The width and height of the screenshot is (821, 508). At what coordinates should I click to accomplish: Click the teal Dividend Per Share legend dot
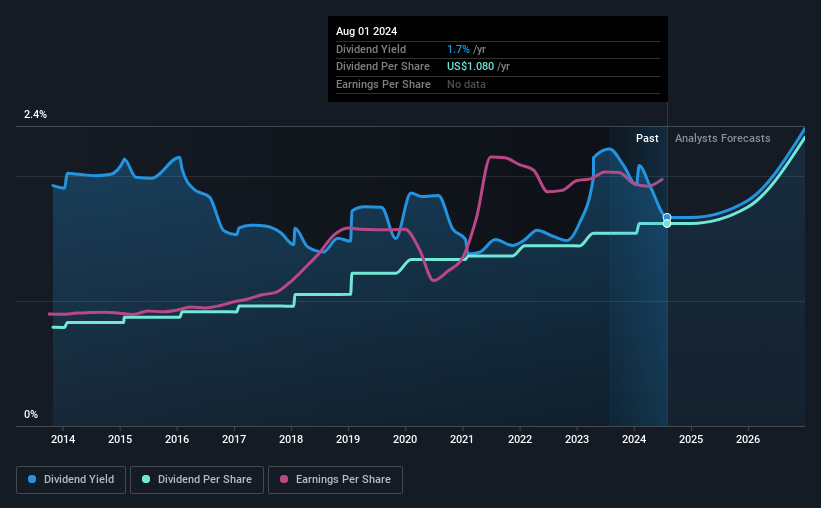point(146,479)
